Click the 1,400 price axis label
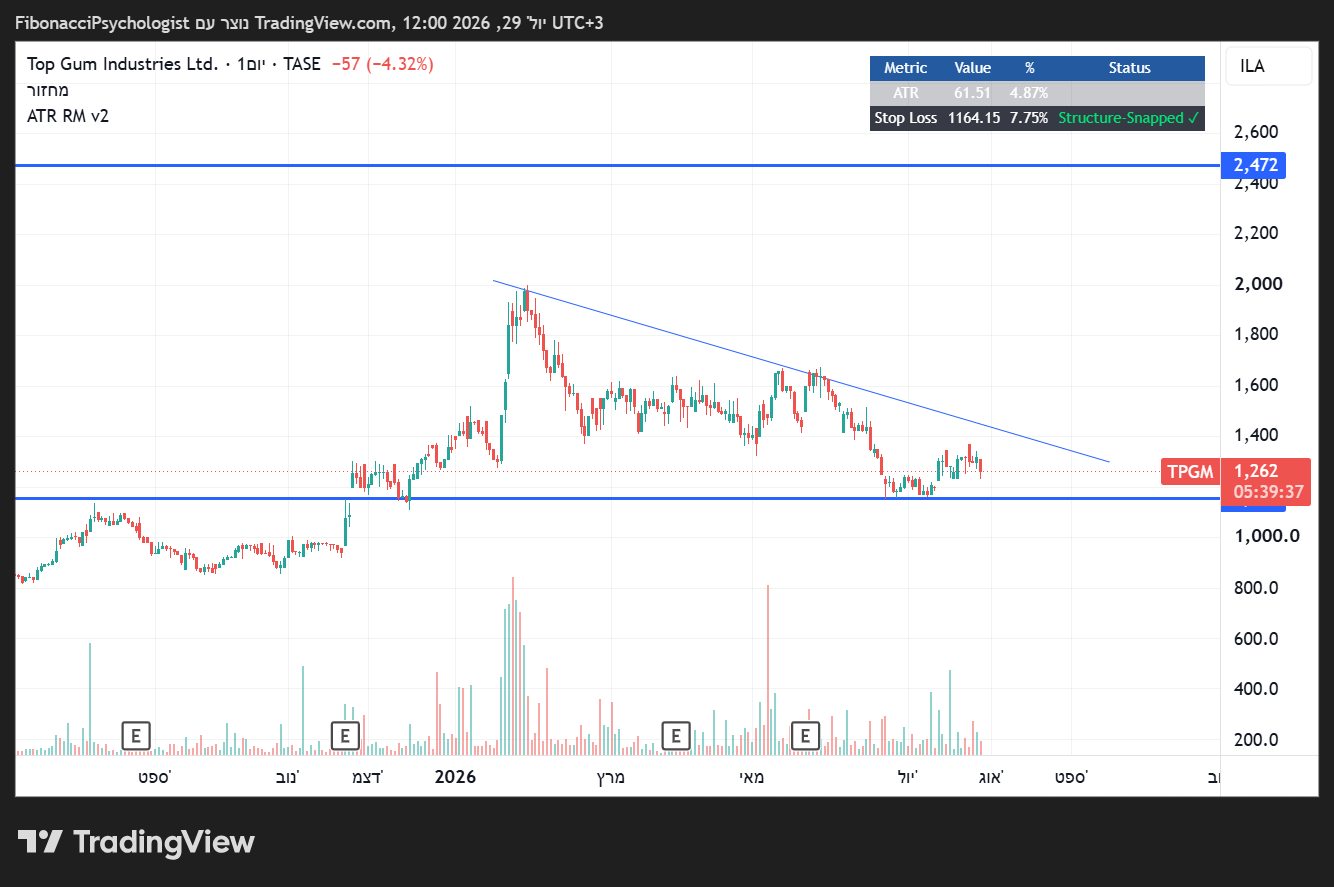The image size is (1334, 887). click(x=1257, y=435)
